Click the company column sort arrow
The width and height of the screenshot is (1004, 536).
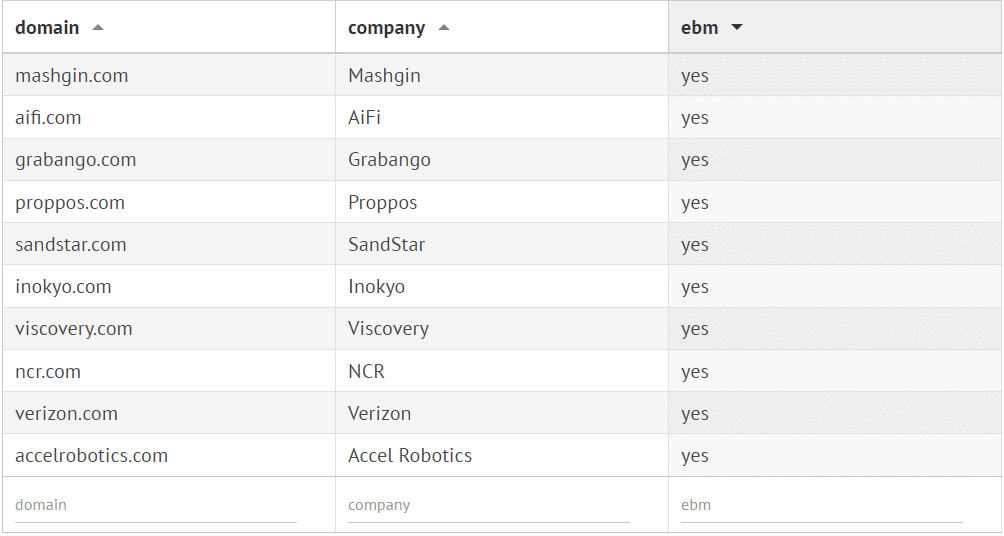tap(444, 28)
